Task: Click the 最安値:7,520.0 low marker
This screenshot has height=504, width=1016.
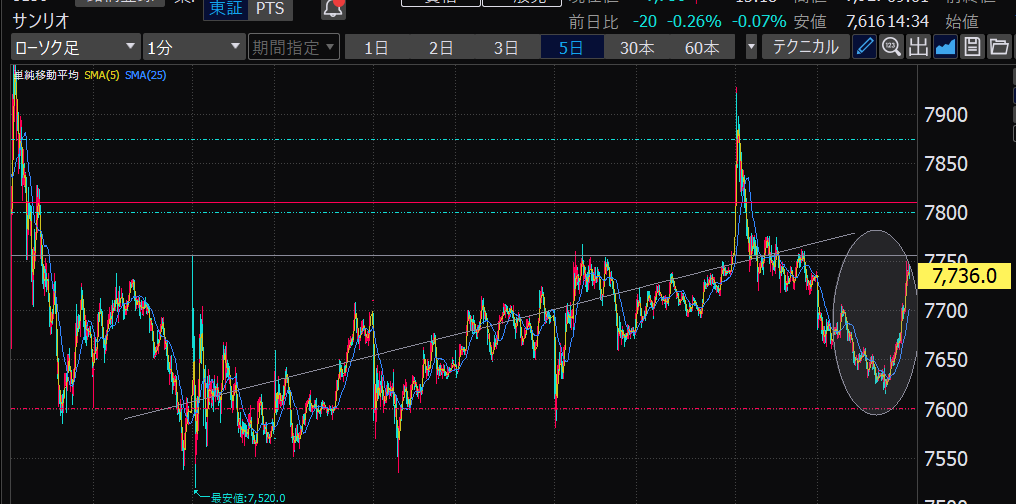Action: pos(246,497)
